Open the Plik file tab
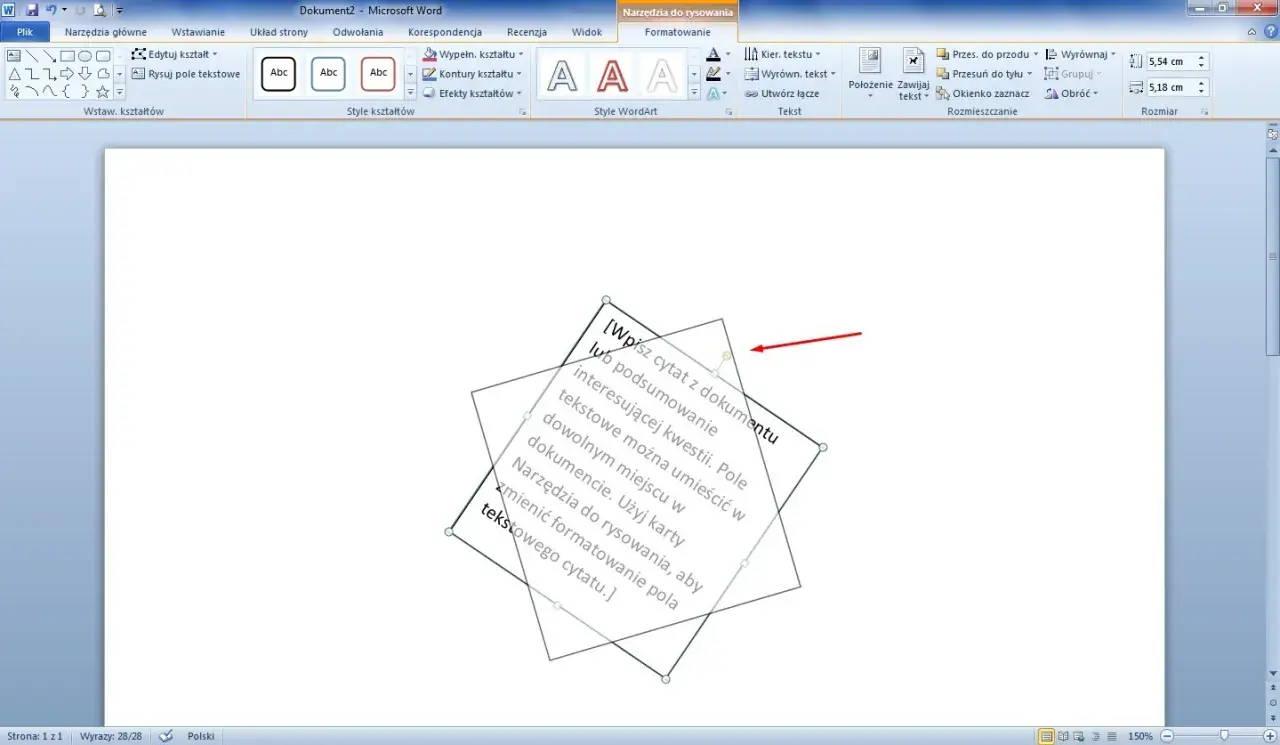1280x745 pixels. 25,32
